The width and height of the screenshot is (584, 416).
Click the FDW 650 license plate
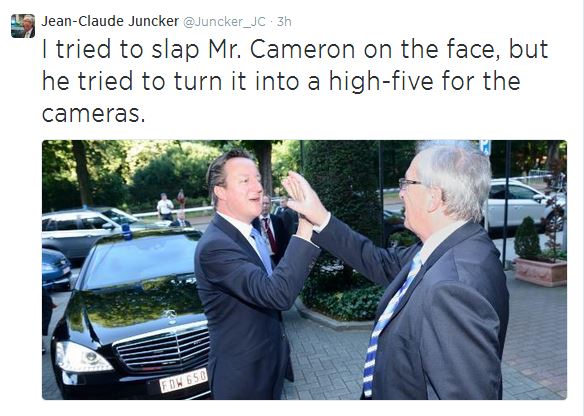(x=183, y=380)
